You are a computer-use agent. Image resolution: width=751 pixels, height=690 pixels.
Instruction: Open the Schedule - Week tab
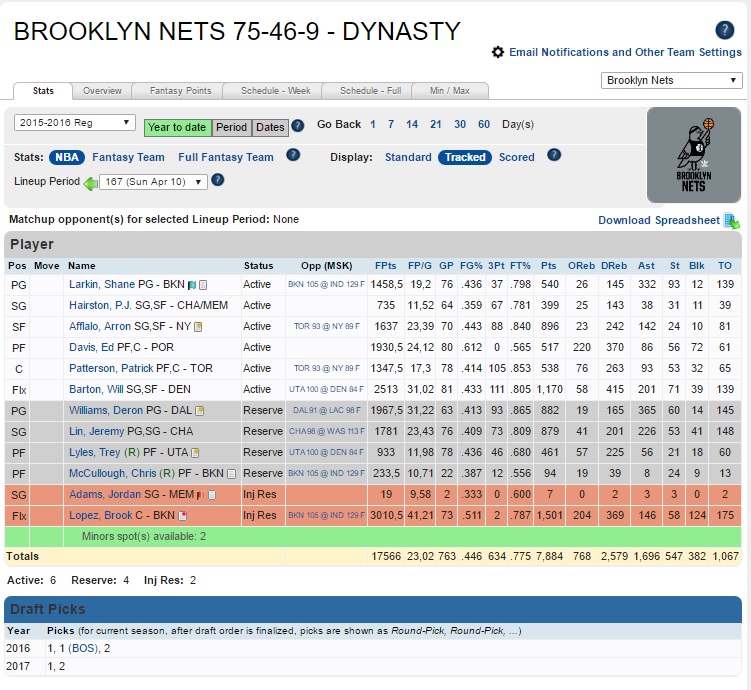pos(275,91)
